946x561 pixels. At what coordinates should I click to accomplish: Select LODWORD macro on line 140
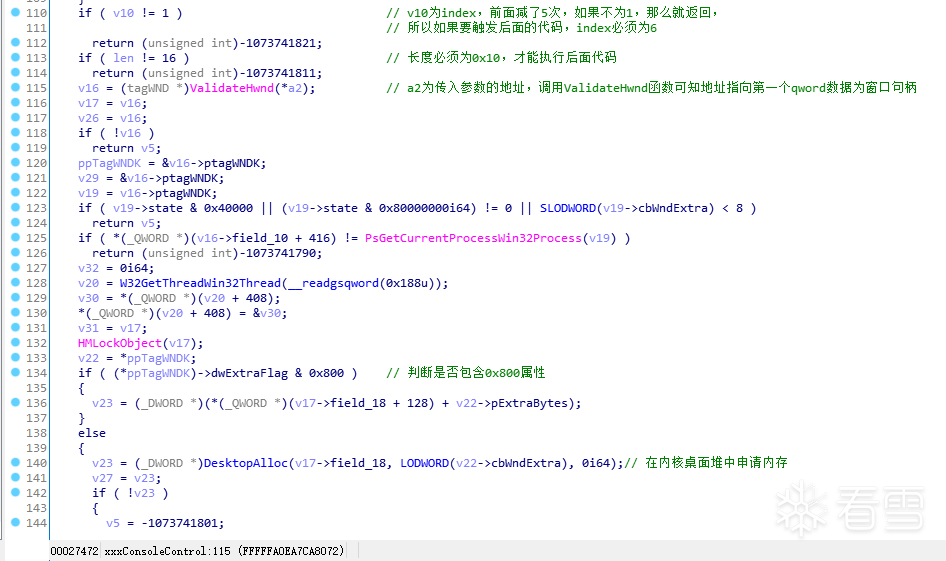425,463
